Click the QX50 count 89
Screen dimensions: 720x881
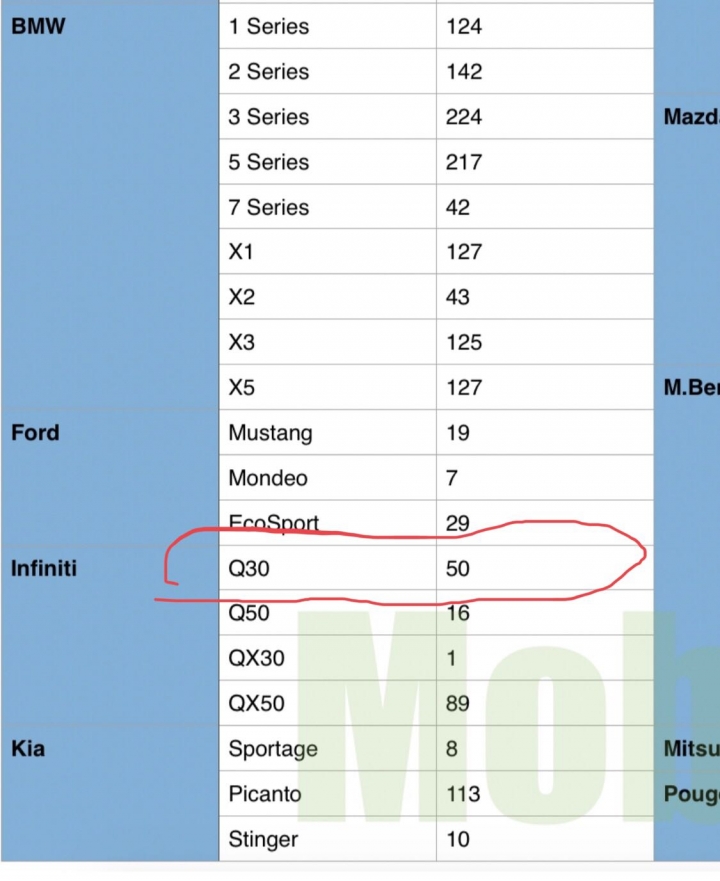tap(458, 703)
